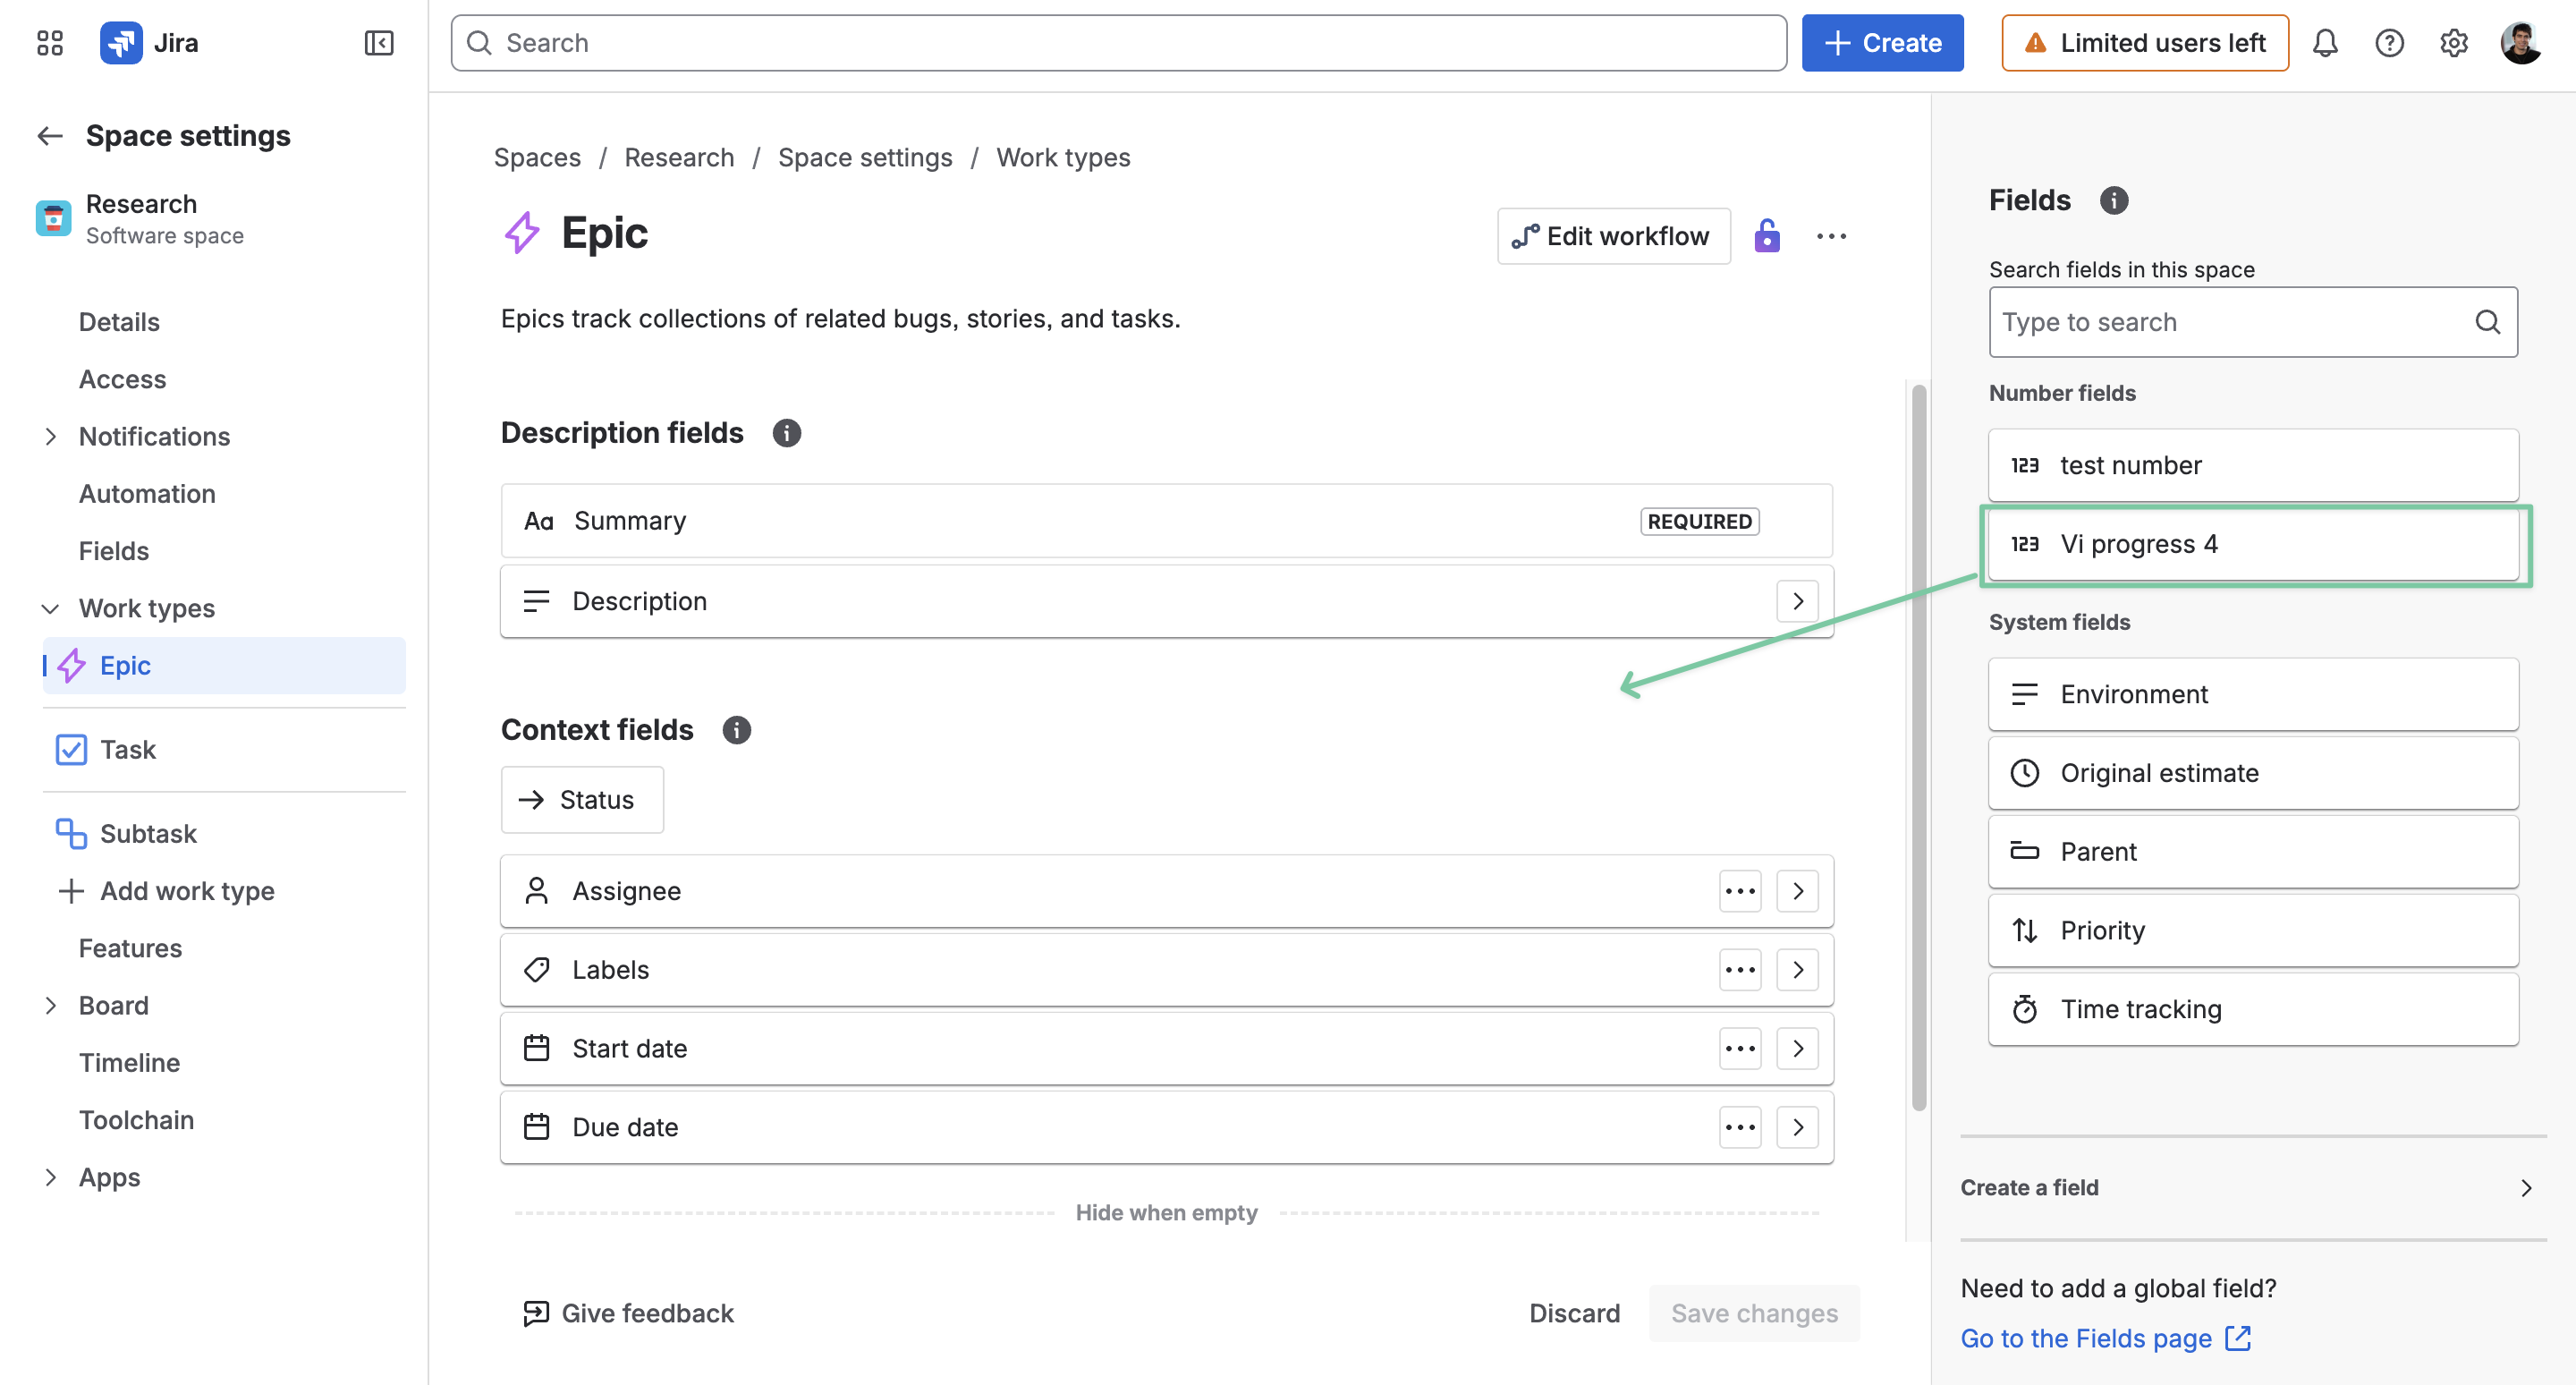The height and width of the screenshot is (1385, 2576).
Task: Open notifications bell icon
Action: (2325, 43)
